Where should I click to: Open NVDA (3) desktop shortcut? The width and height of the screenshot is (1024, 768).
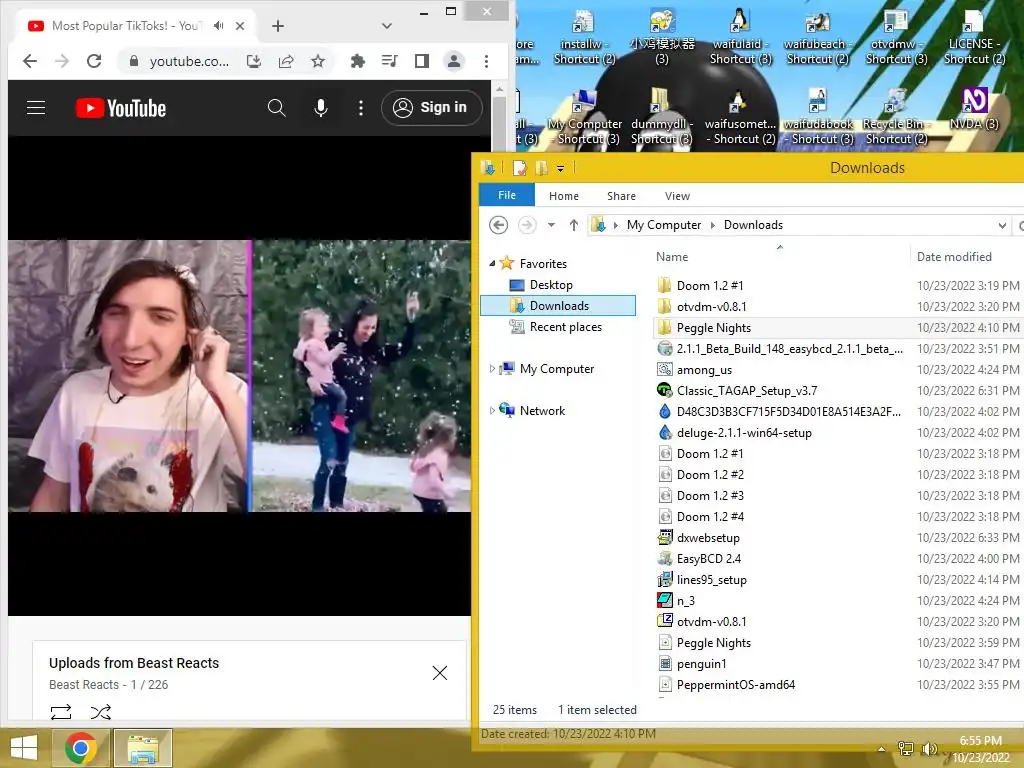(x=974, y=109)
